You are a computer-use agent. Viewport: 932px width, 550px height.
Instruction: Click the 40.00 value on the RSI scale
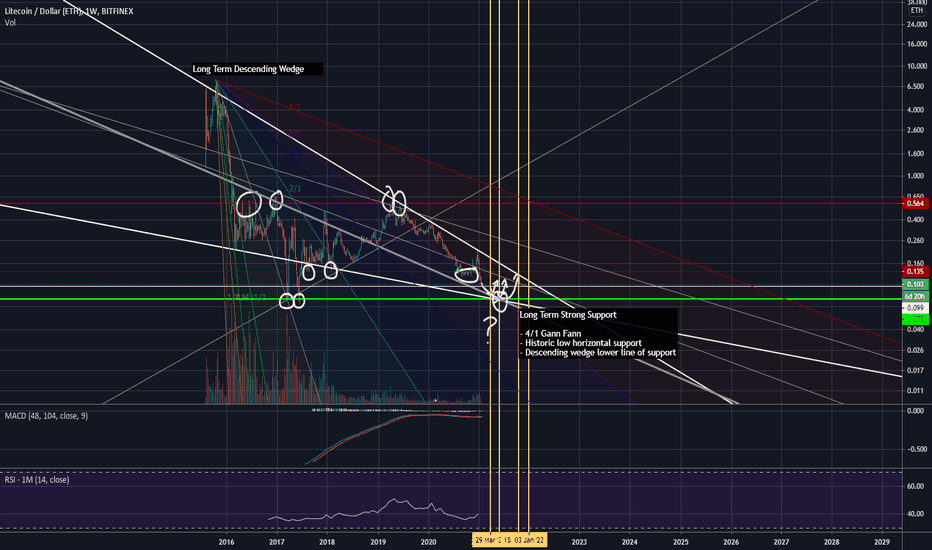click(915, 514)
